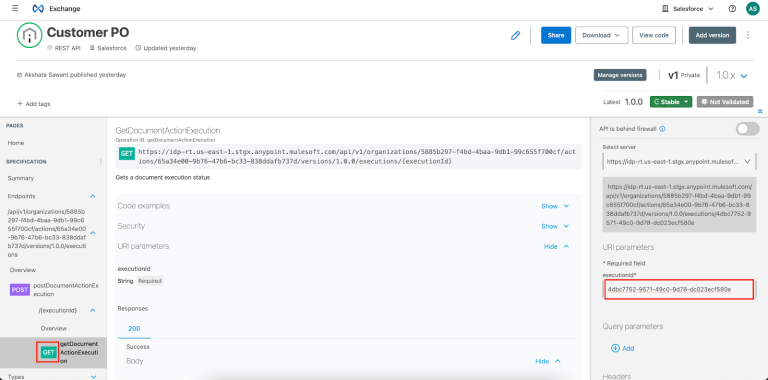Expand the Code examples section

point(555,206)
